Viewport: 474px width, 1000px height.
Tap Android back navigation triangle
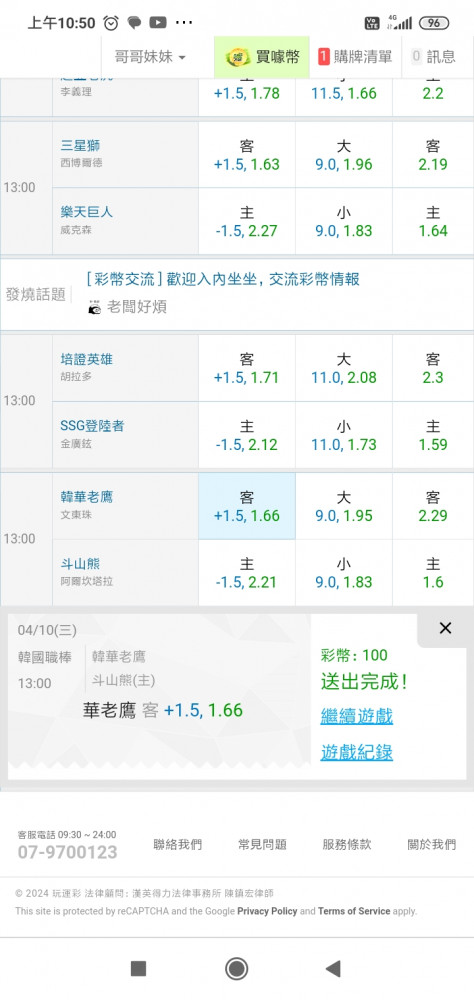point(332,969)
